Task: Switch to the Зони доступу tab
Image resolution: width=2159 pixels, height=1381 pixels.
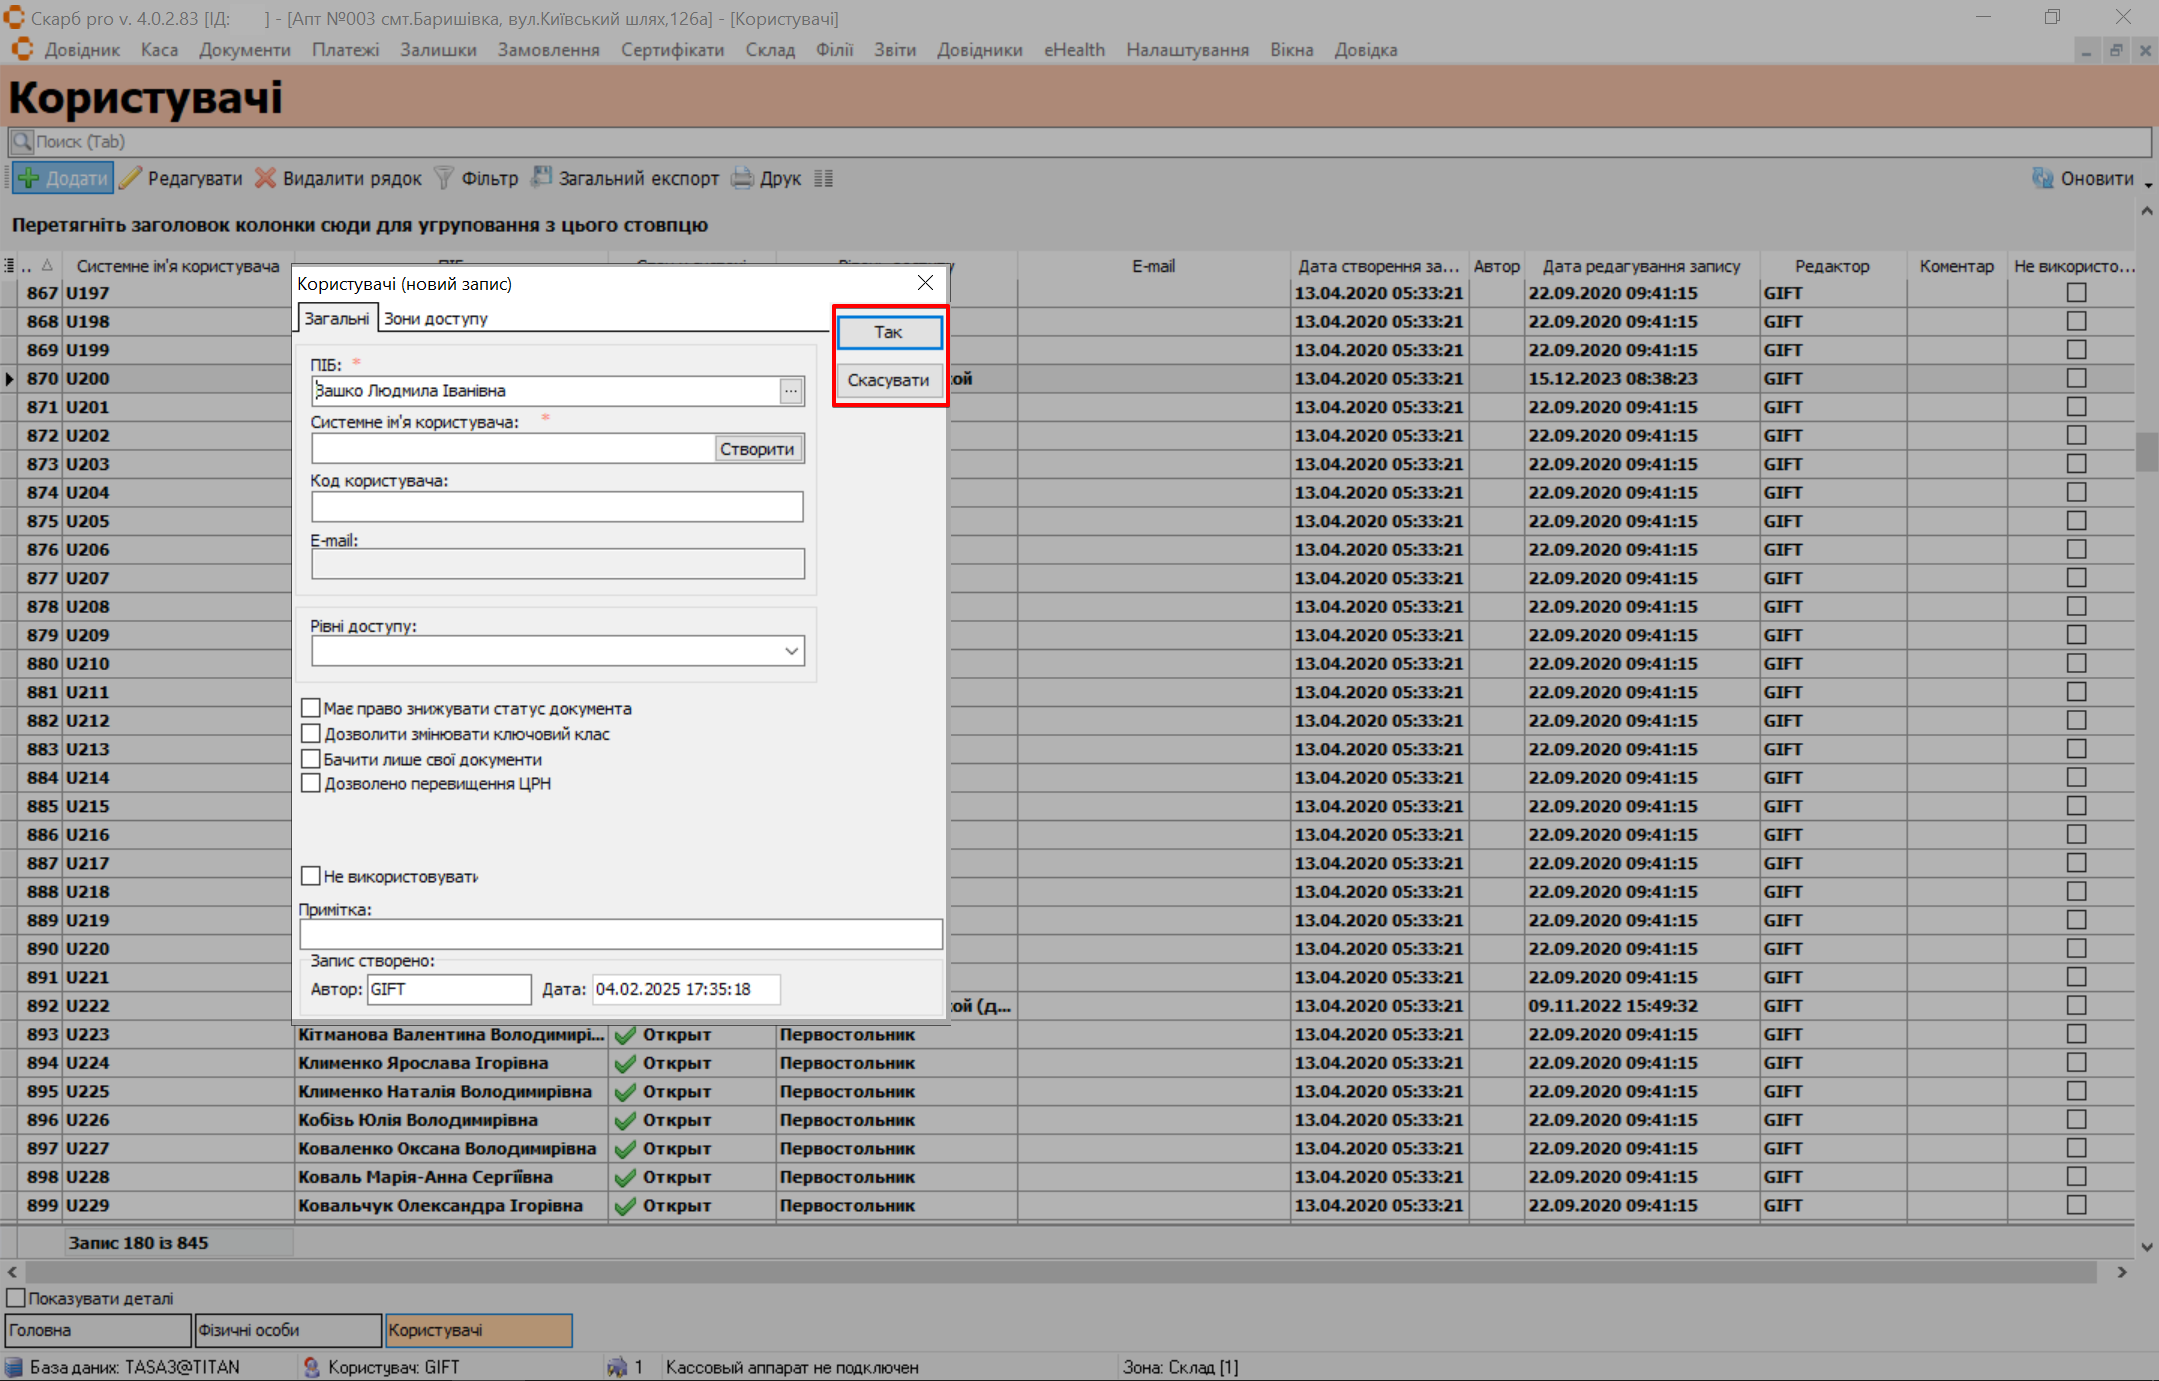Action: [x=435, y=318]
